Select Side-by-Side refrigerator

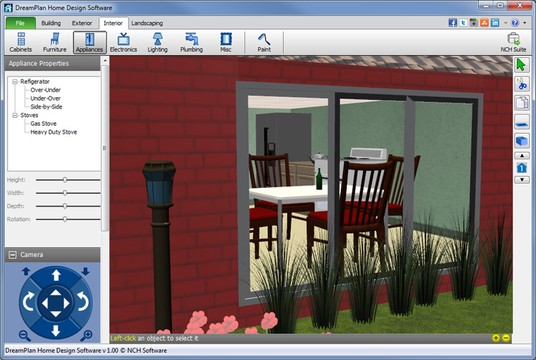[x=46, y=107]
